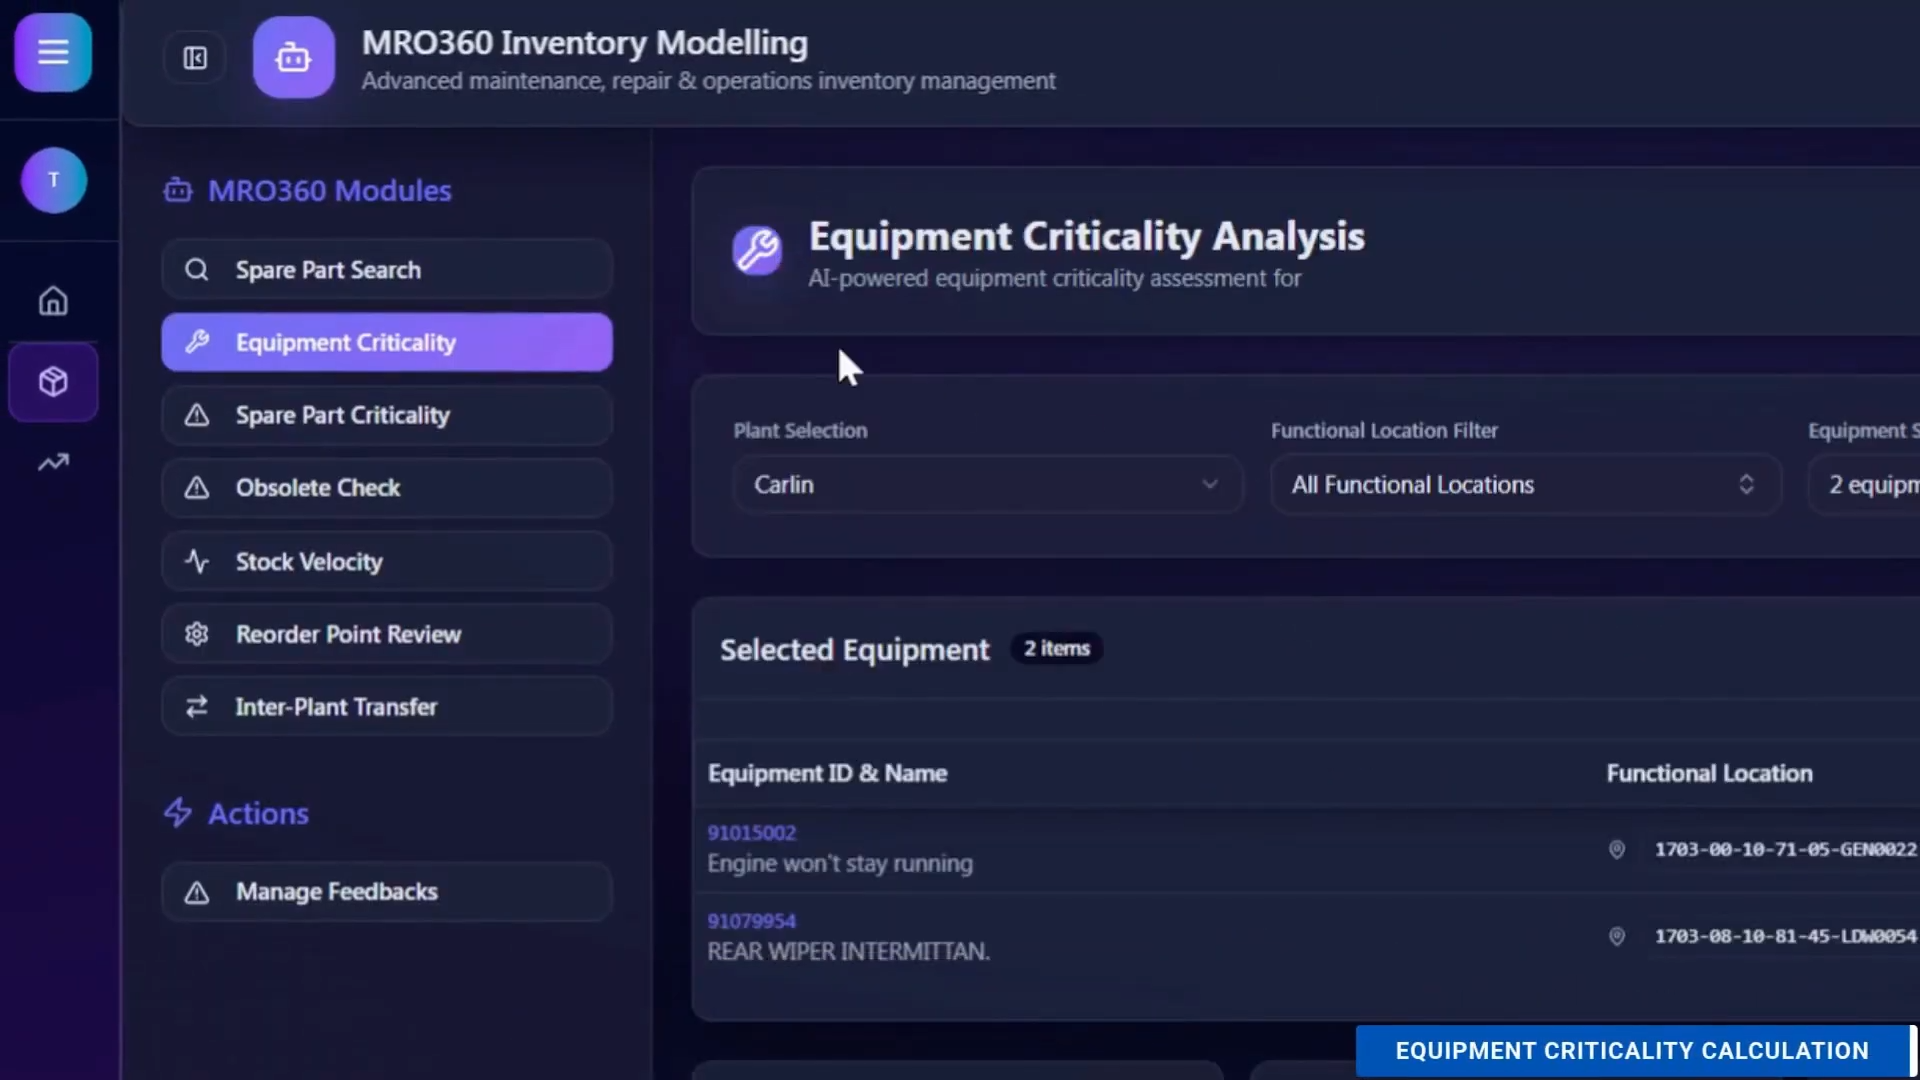Open equipment ID 91015002 link
The height and width of the screenshot is (1080, 1920).
[752, 833]
